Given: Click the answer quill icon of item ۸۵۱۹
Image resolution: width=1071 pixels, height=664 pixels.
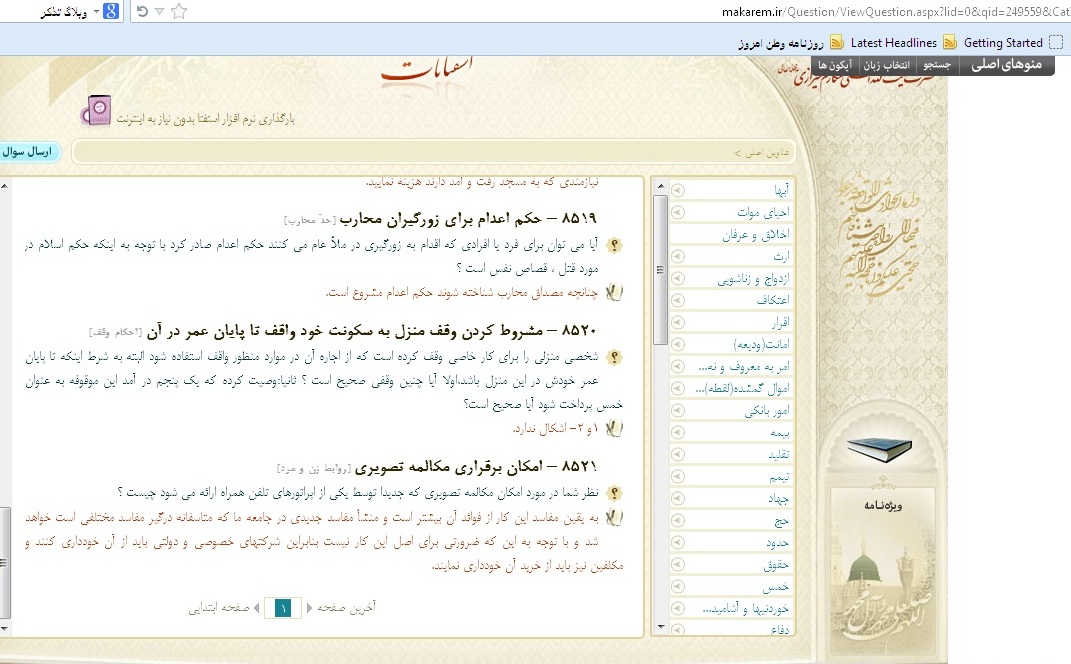Looking at the screenshot, I should (614, 292).
